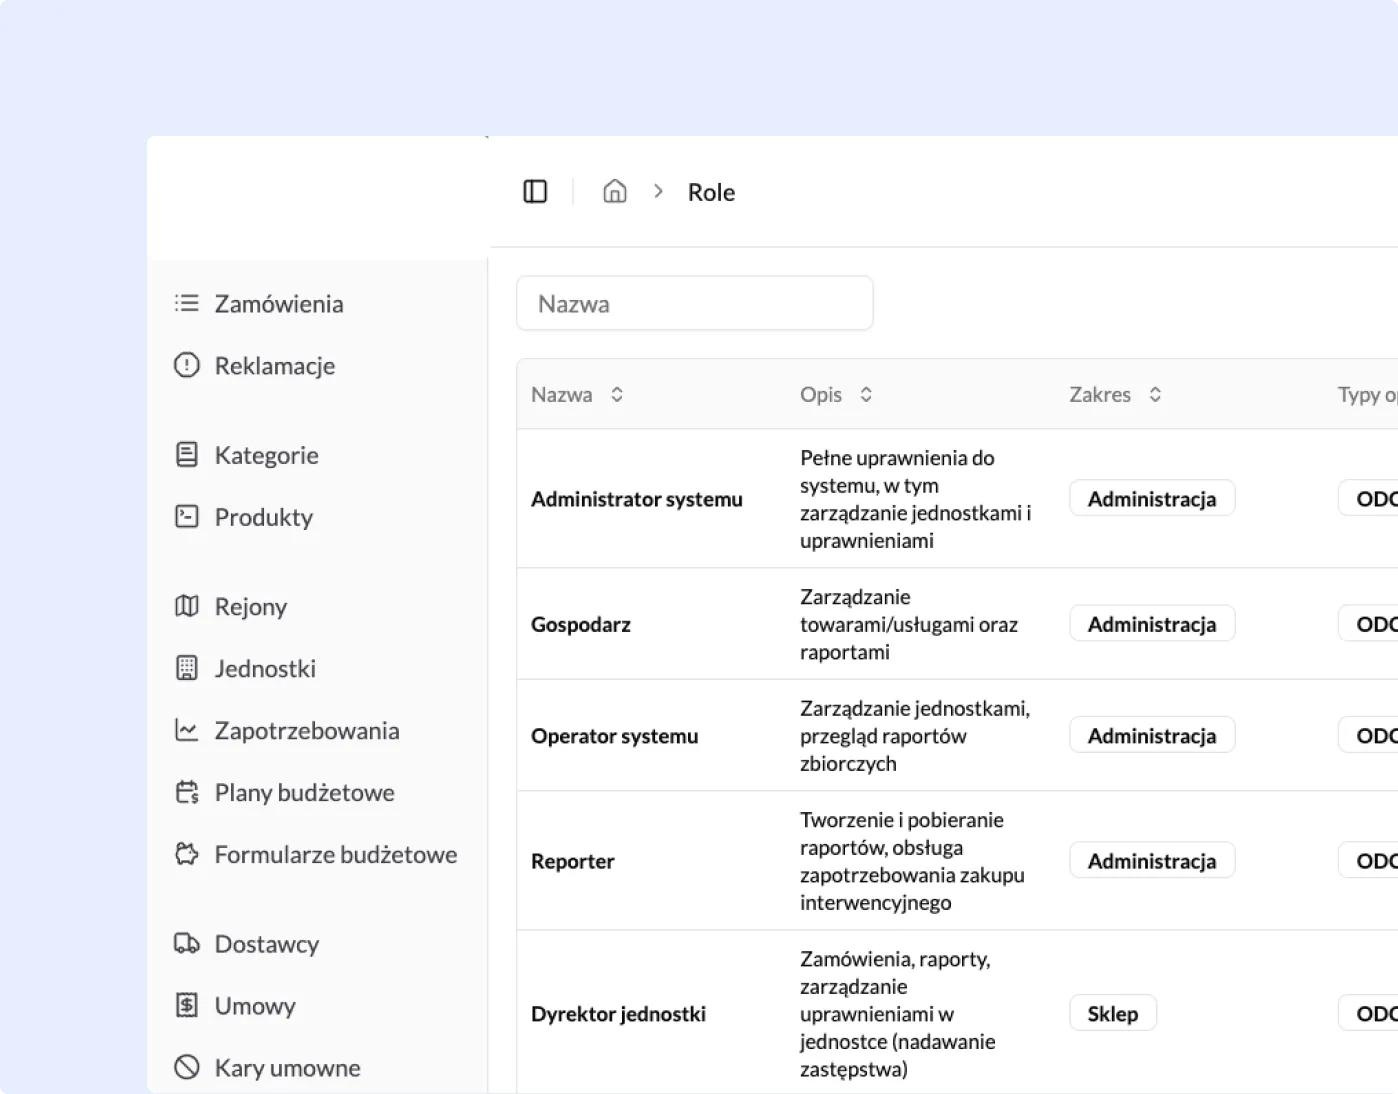This screenshot has height=1094, width=1398.
Task: Open Zapotrzebowania section
Action: 307,730
